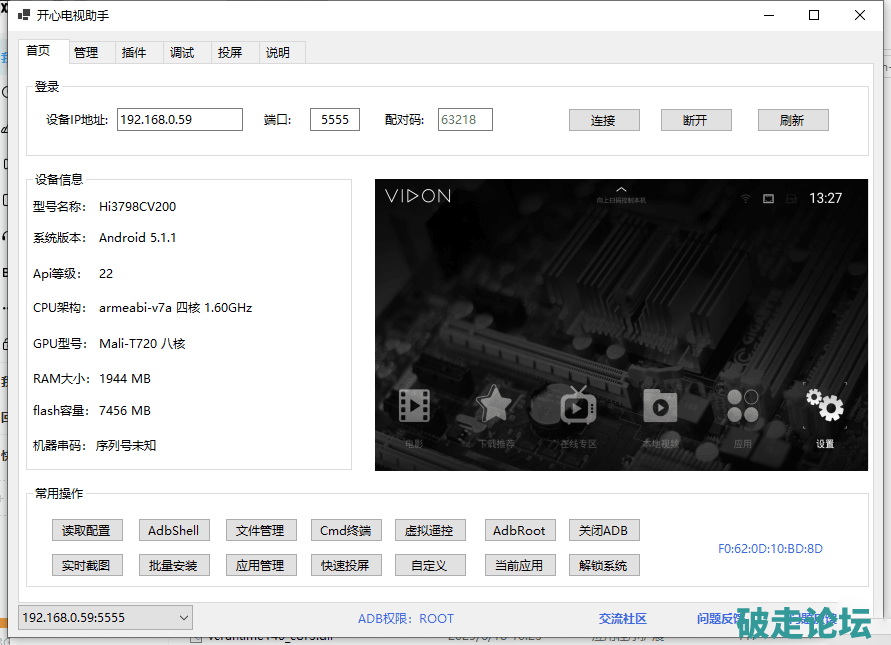Launch AdbShell
891x645 pixels.
(174, 531)
